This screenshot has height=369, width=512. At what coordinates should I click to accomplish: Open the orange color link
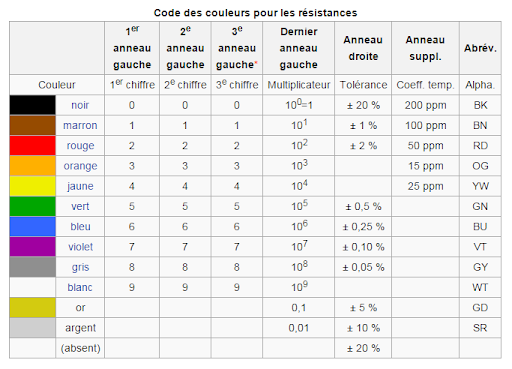tap(80, 166)
